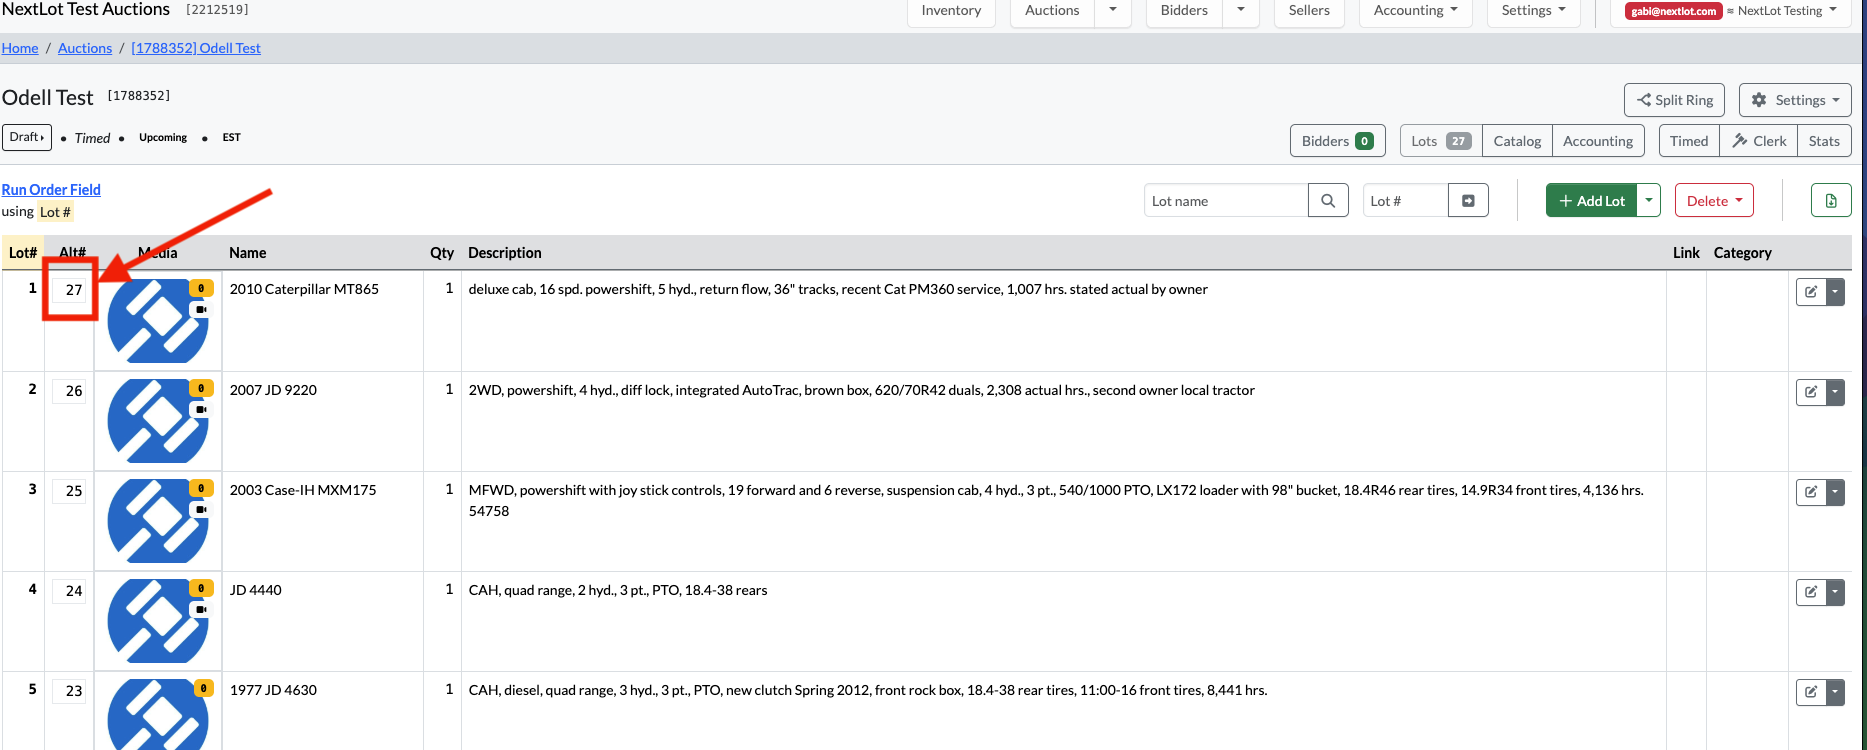Image resolution: width=1867 pixels, height=750 pixels.
Task: Click the Alt# field showing 26
Action: tap(70, 391)
